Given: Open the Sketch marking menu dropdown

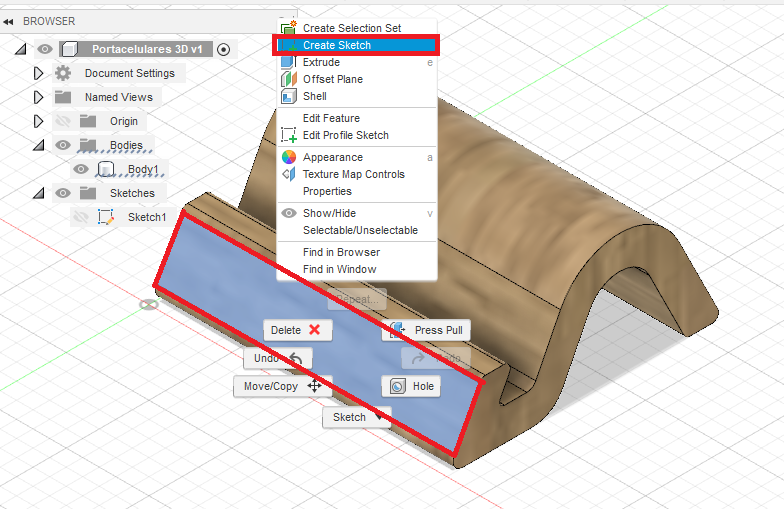Looking at the screenshot, I should pyautogui.click(x=356, y=417).
